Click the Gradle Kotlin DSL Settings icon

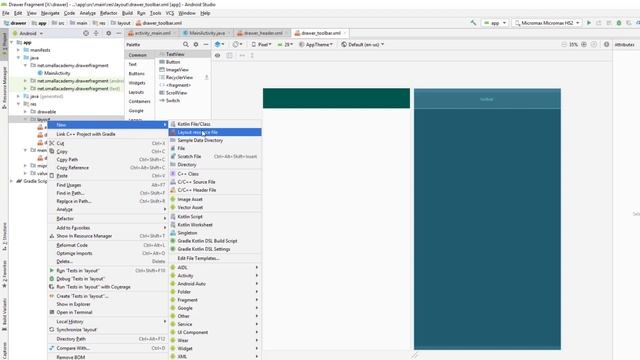coord(173,249)
